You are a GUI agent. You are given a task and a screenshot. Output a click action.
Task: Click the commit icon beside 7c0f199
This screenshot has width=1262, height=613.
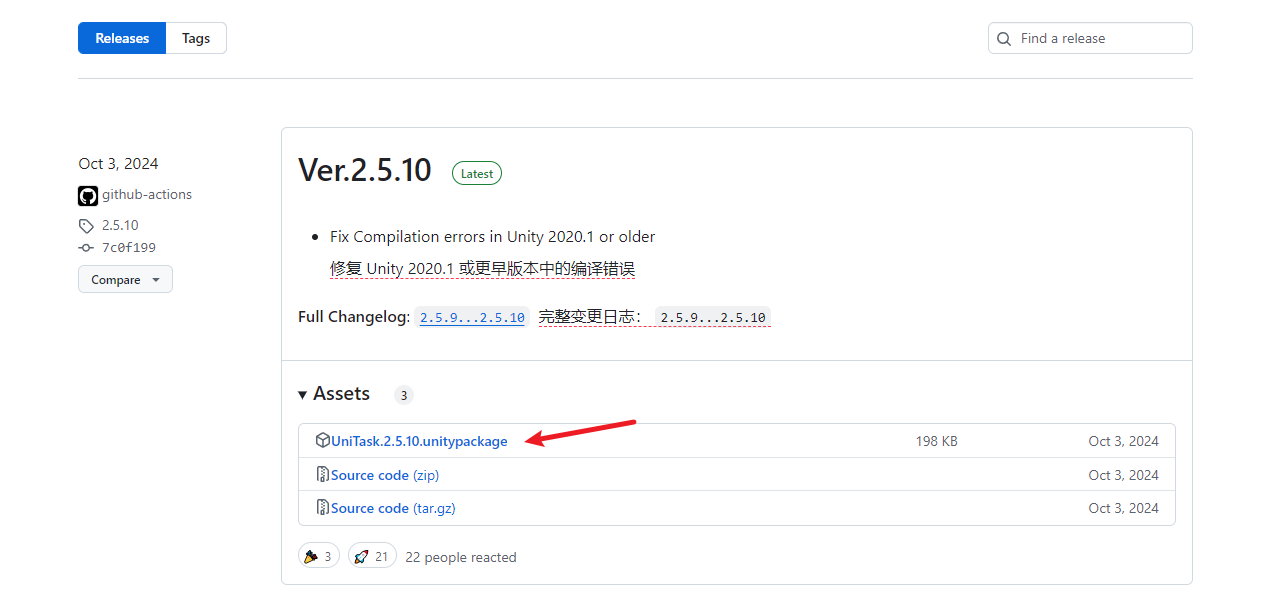pyautogui.click(x=86, y=248)
